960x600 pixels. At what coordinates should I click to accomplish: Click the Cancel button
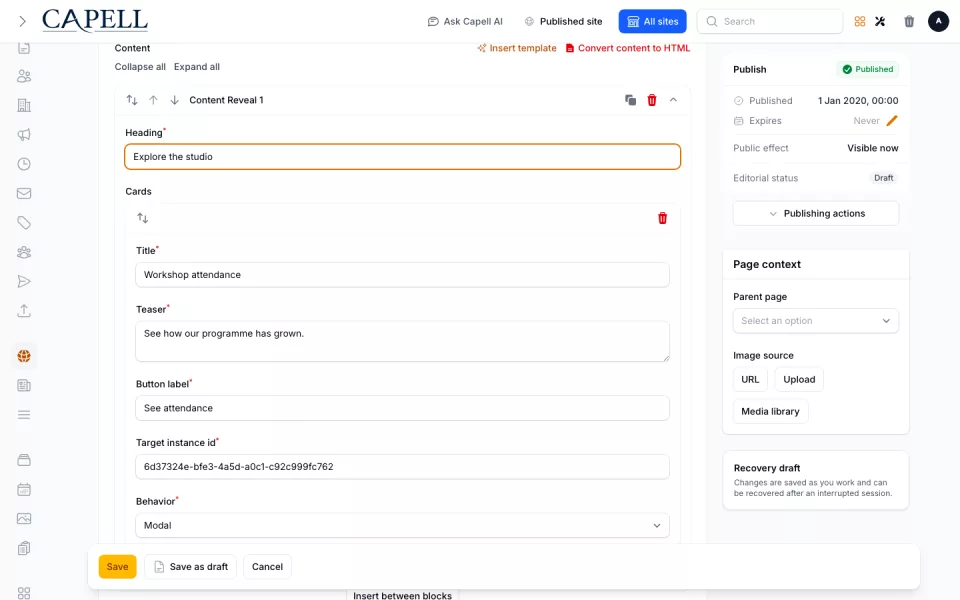click(268, 567)
